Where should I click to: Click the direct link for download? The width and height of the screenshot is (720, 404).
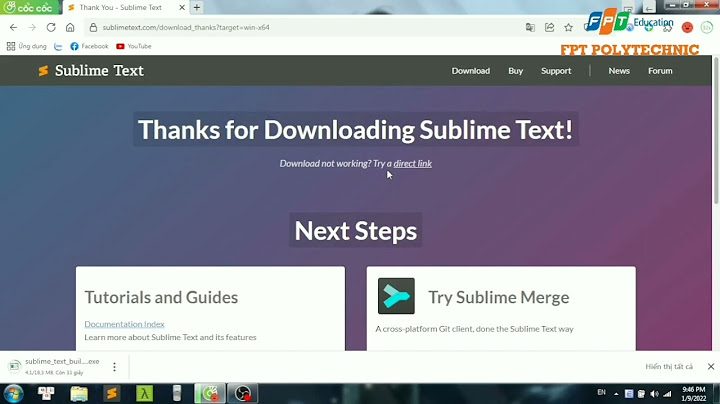(x=412, y=163)
